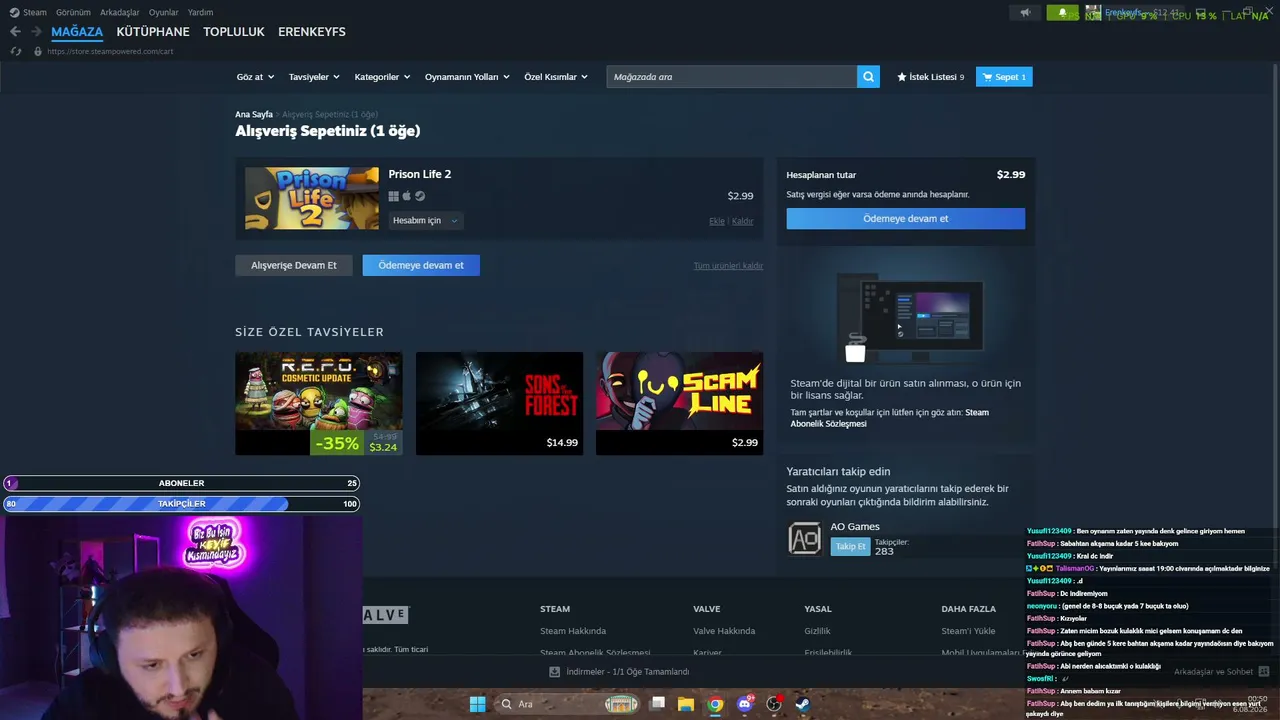1280x720 pixels.
Task: Open the Steam menu
Action: [35, 12]
